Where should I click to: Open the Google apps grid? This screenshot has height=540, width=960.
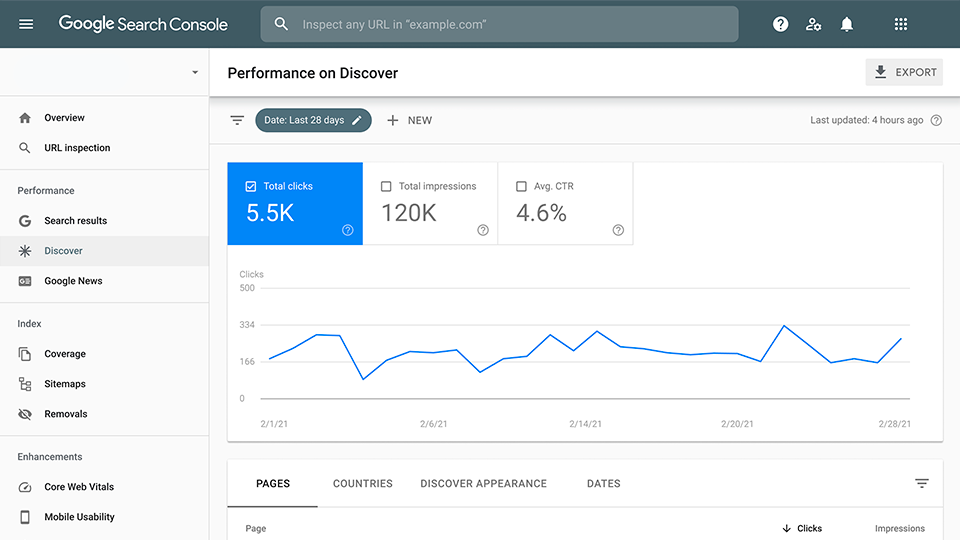point(900,24)
